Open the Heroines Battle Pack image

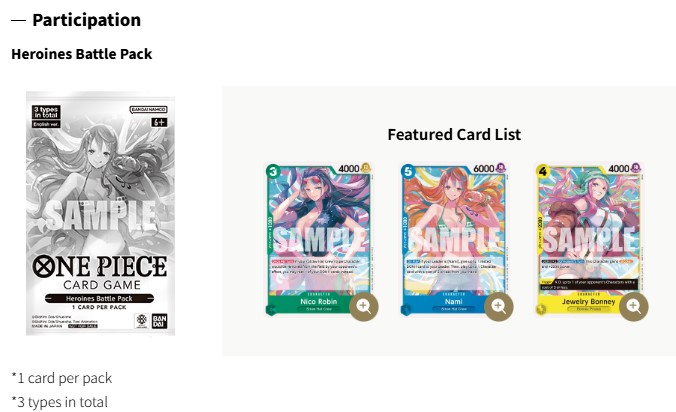[x=101, y=214]
